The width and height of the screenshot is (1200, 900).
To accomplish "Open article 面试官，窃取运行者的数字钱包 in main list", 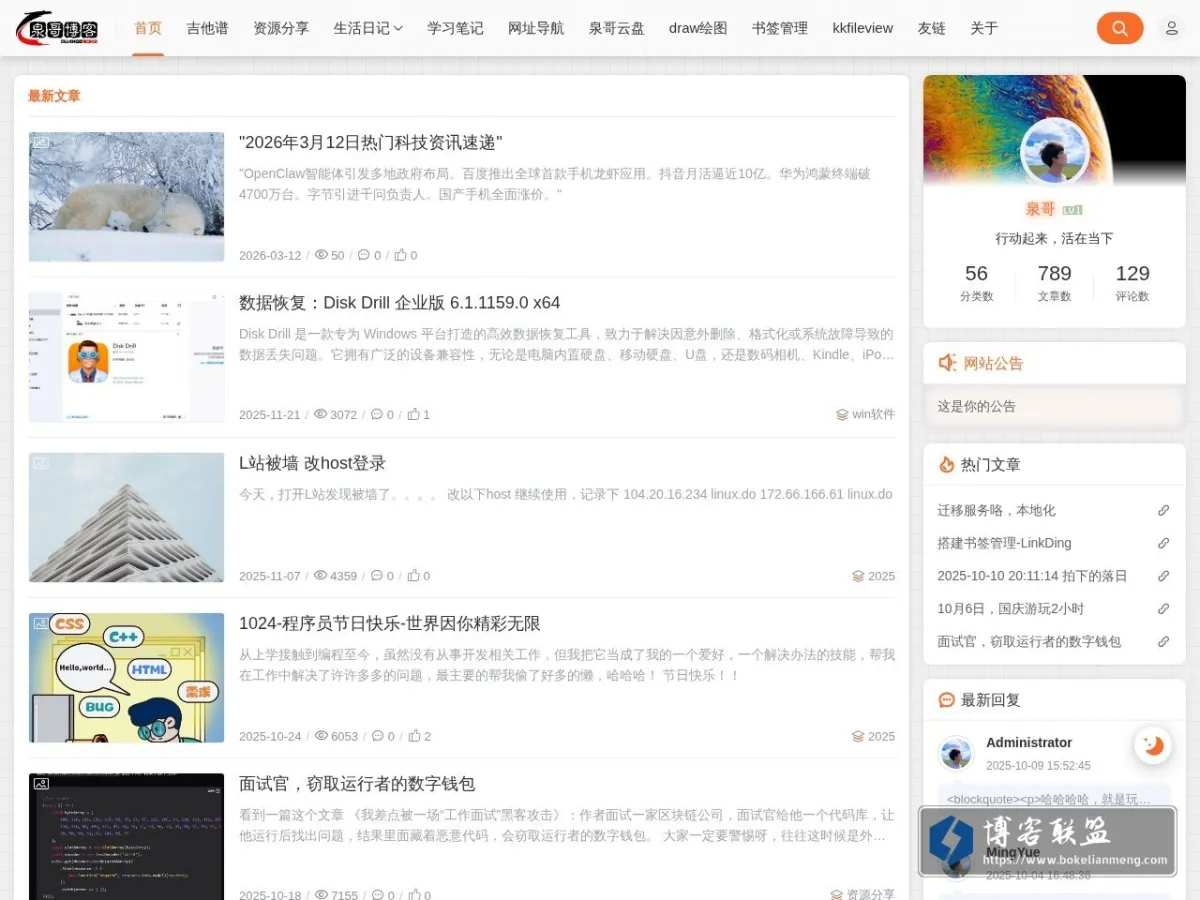I will (357, 783).
